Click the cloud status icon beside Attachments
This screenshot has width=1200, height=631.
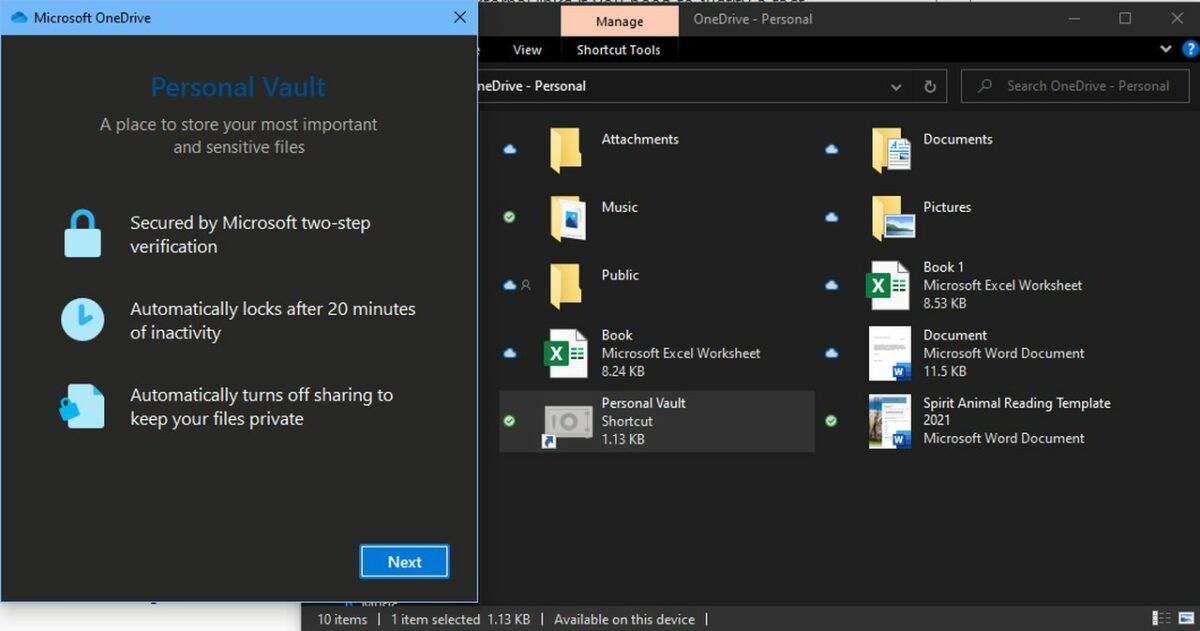510,149
